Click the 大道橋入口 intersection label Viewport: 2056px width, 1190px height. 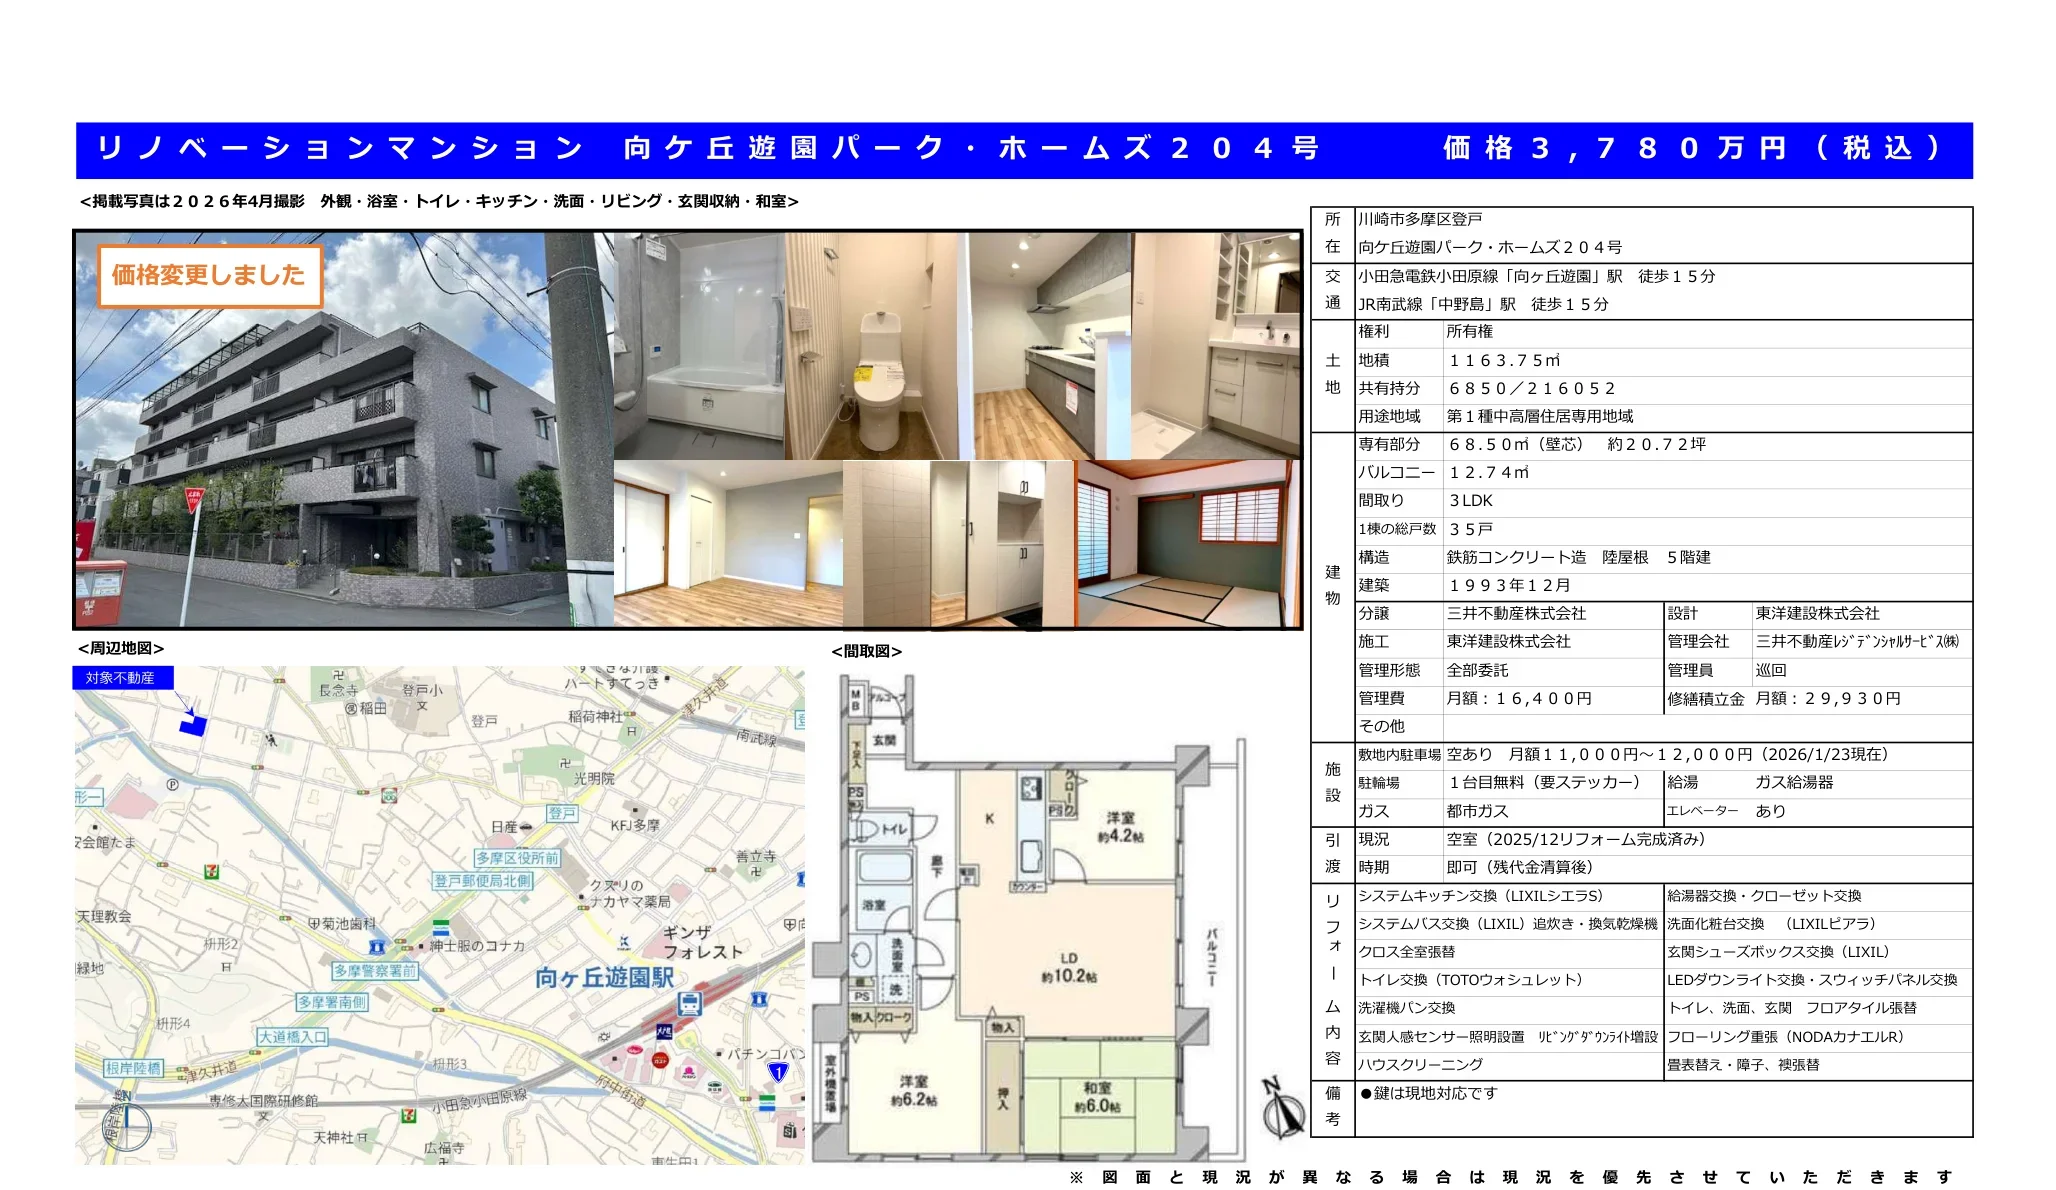(x=293, y=1037)
